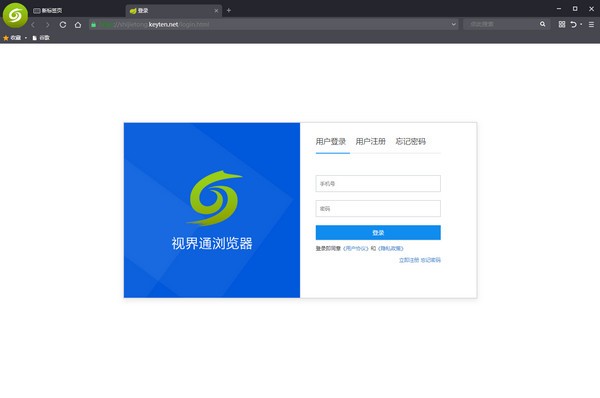Screen dimensions: 600x398
Task: Click the undo closed tab icon
Action: coord(573,24)
